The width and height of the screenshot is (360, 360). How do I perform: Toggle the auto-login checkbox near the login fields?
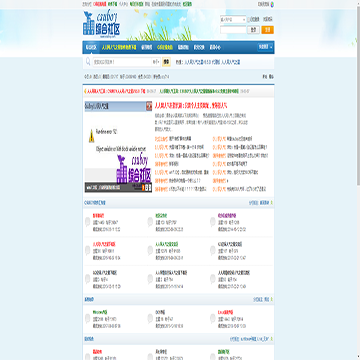coord(249,19)
